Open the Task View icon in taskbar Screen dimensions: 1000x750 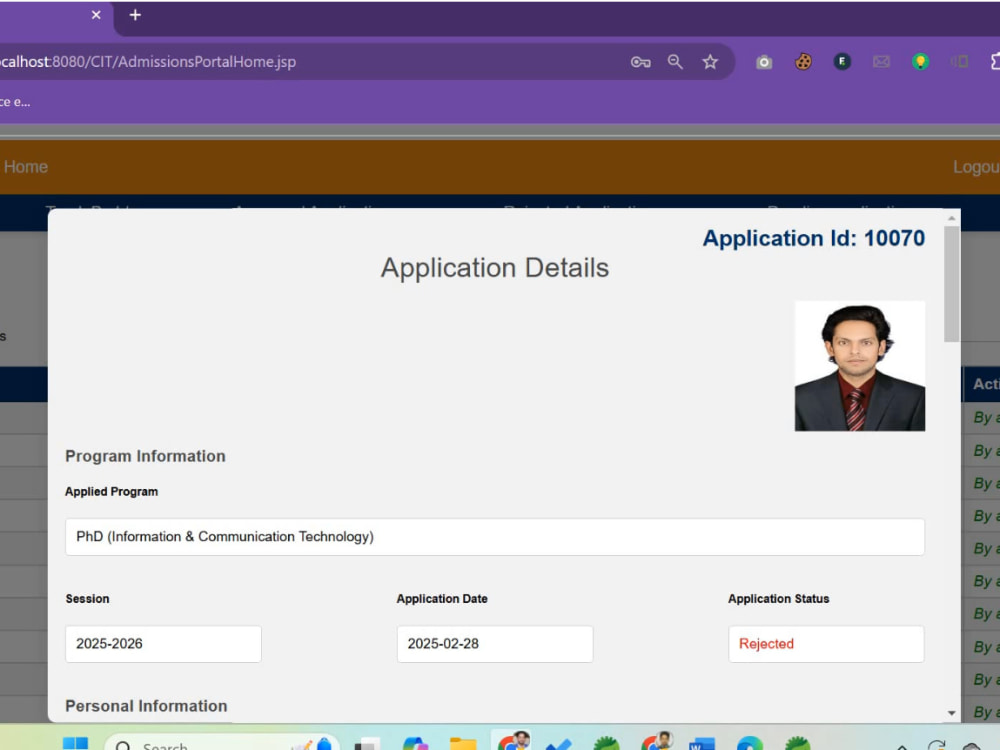click(x=367, y=744)
